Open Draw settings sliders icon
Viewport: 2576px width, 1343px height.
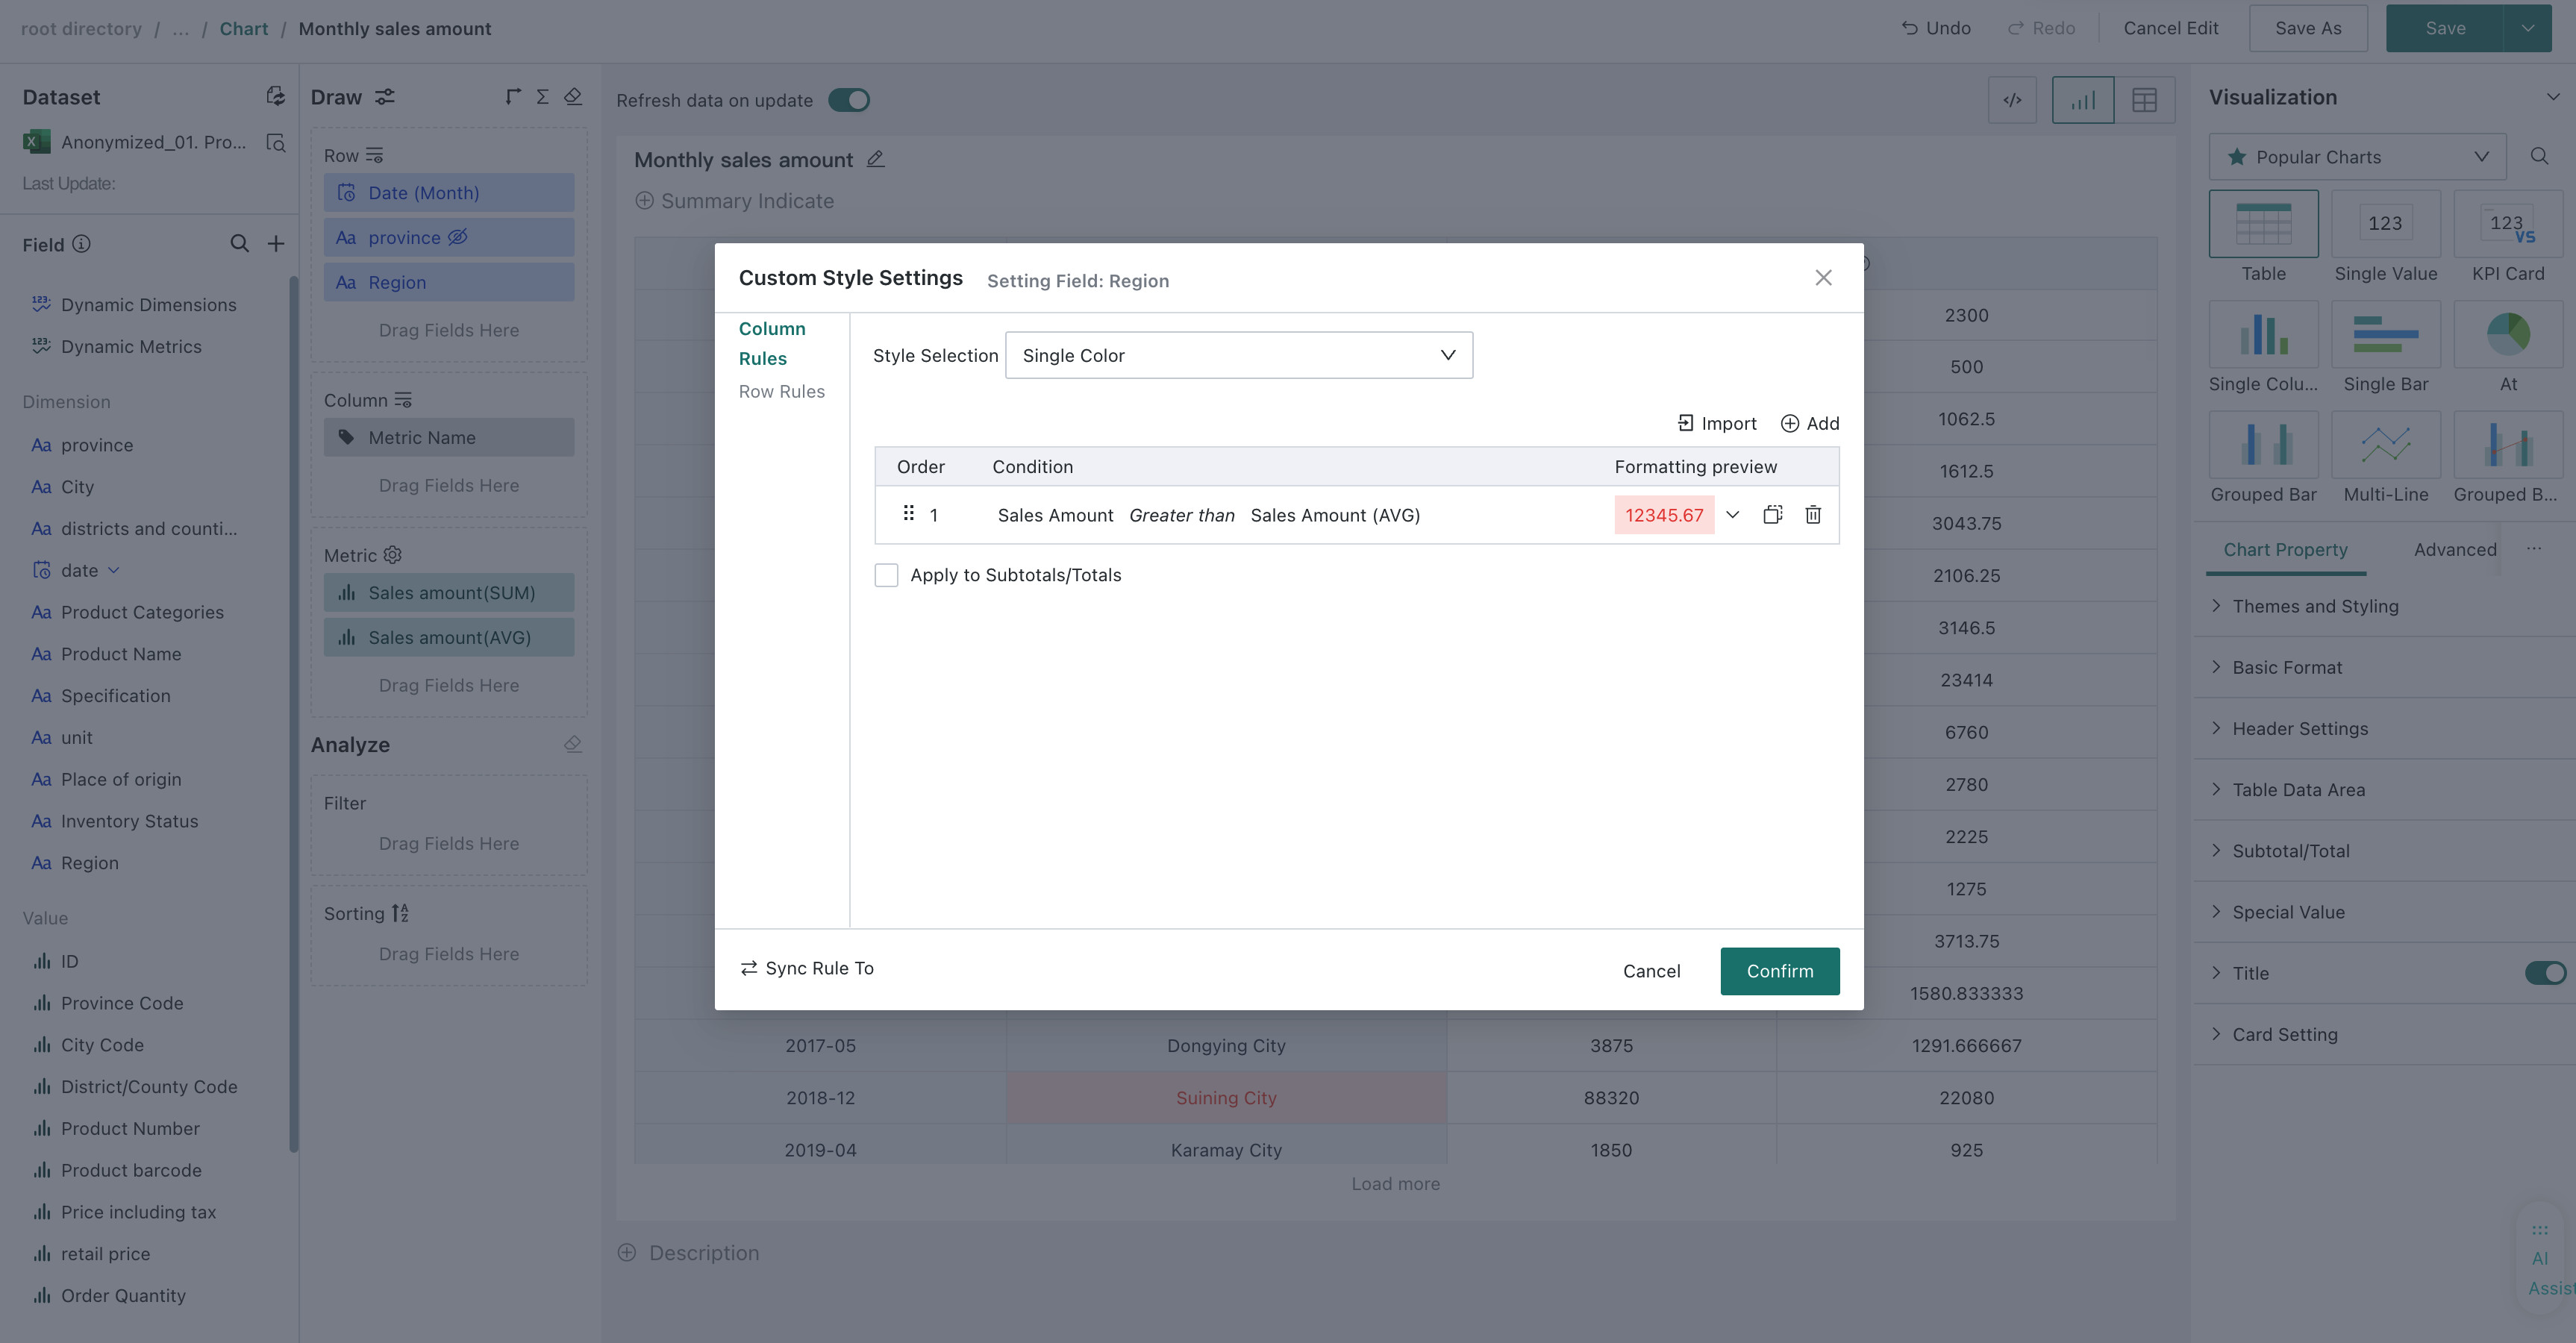click(x=384, y=96)
